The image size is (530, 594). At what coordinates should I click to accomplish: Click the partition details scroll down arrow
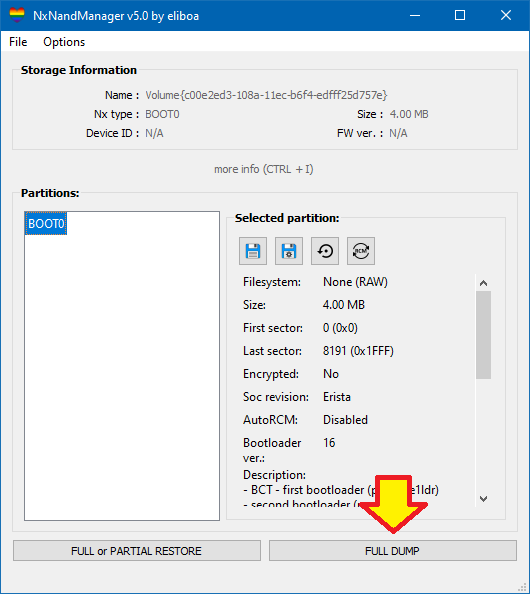click(483, 499)
